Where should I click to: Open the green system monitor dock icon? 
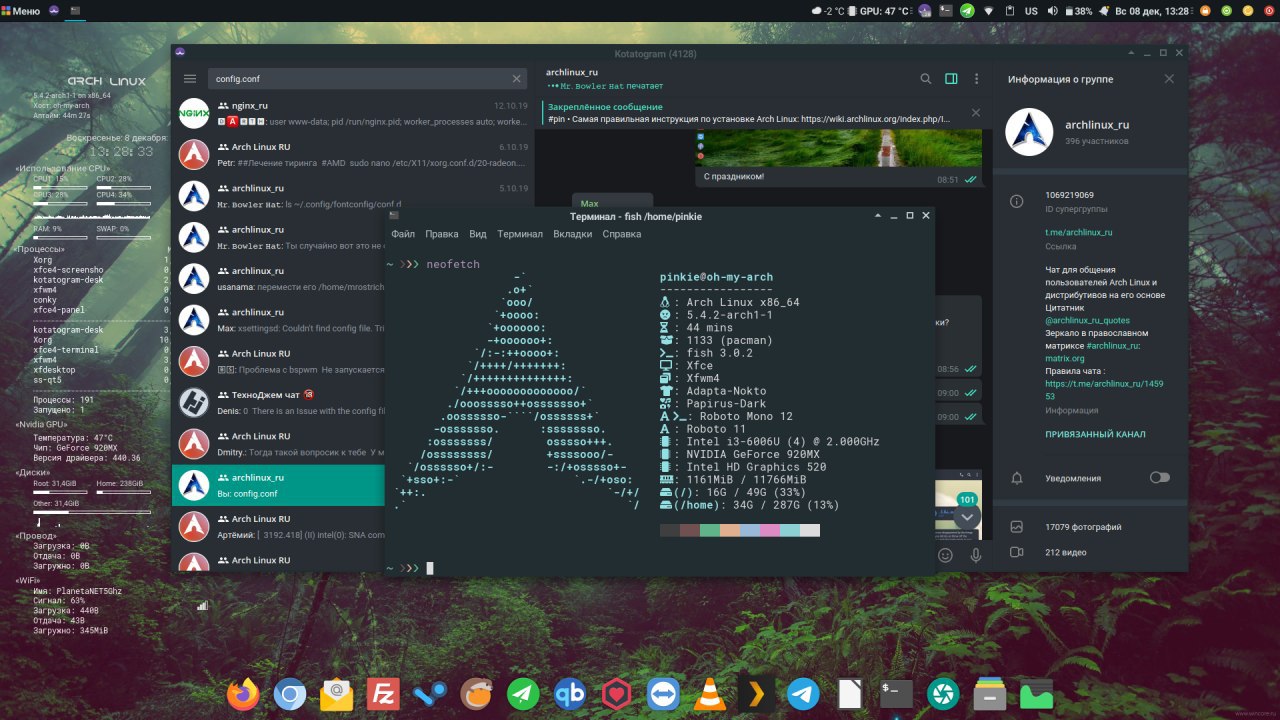click(x=1037, y=693)
